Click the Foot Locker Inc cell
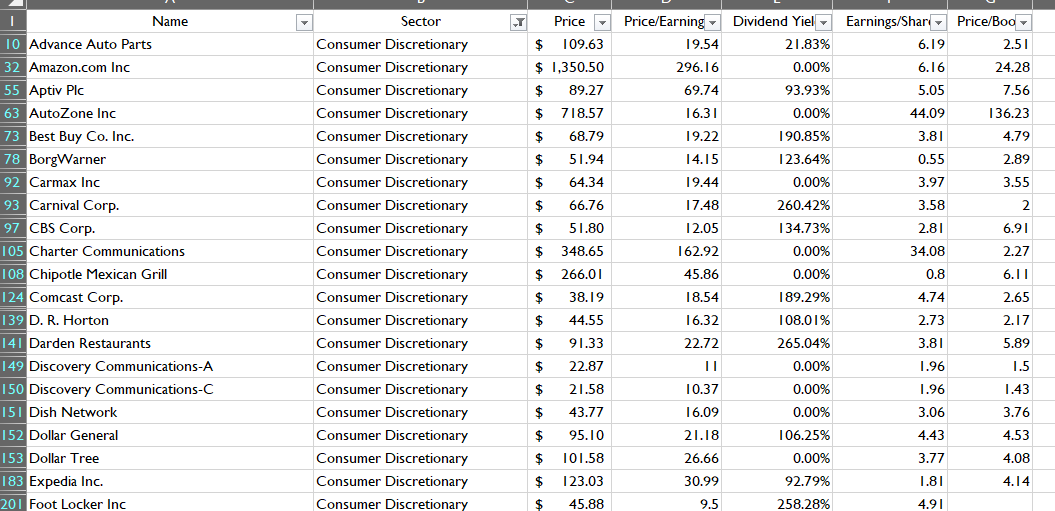 click(170, 503)
